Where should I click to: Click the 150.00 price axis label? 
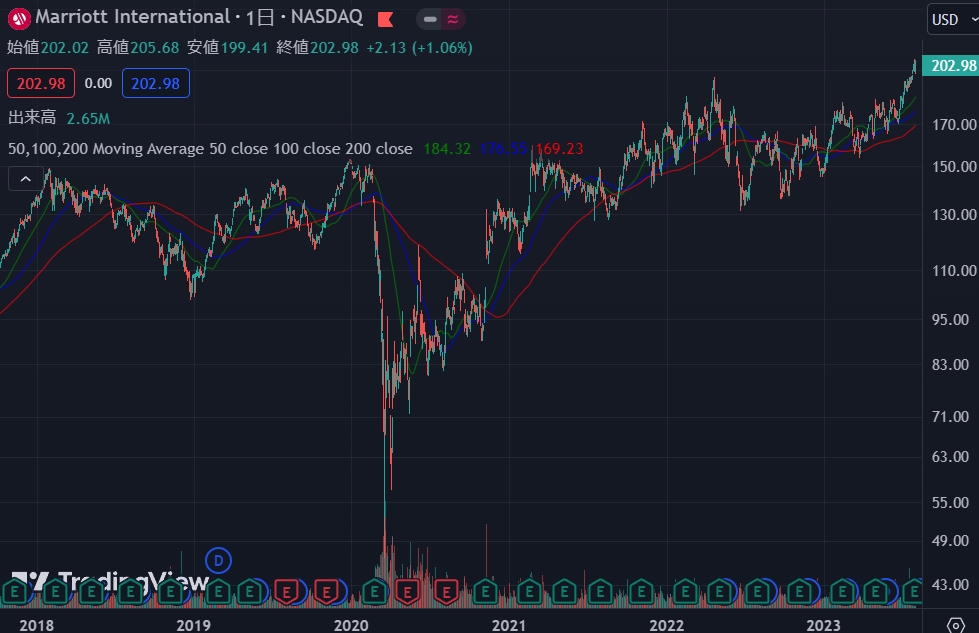pos(954,167)
